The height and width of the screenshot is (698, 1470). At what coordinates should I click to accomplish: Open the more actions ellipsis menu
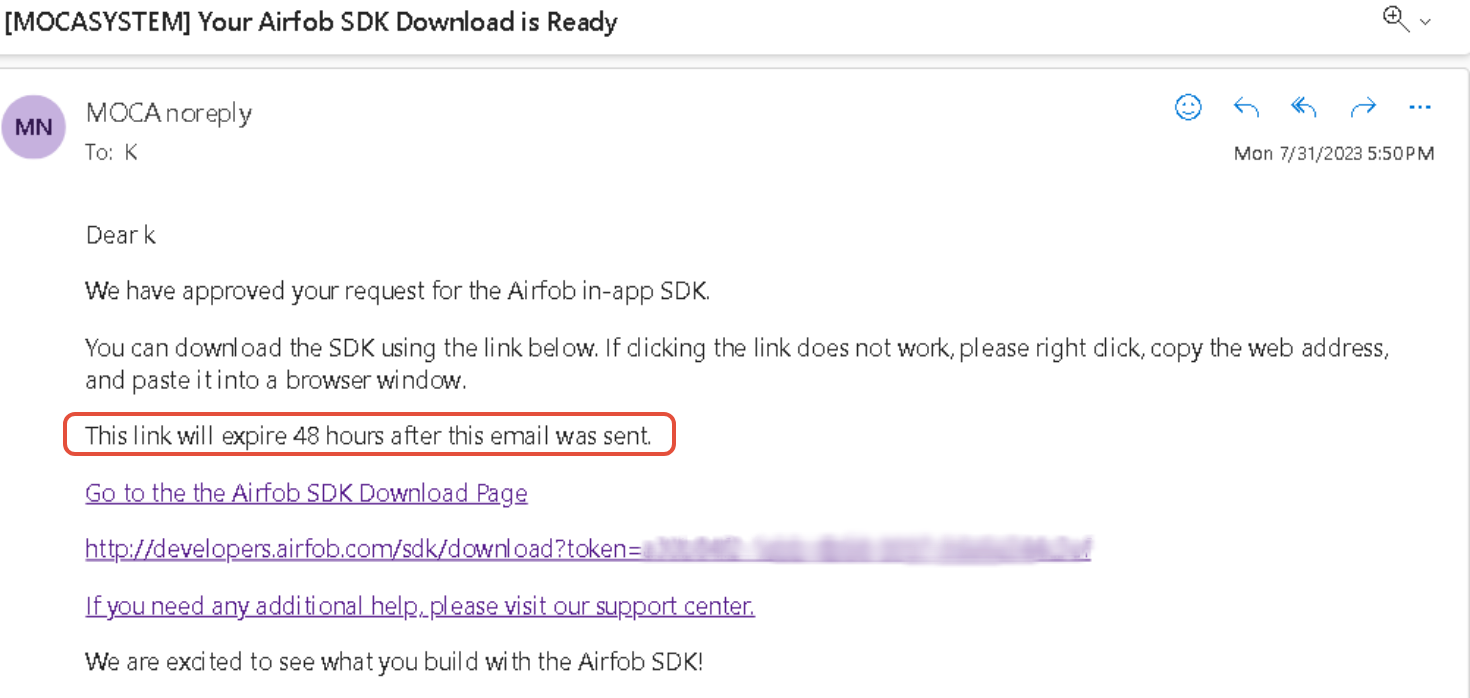click(1420, 107)
